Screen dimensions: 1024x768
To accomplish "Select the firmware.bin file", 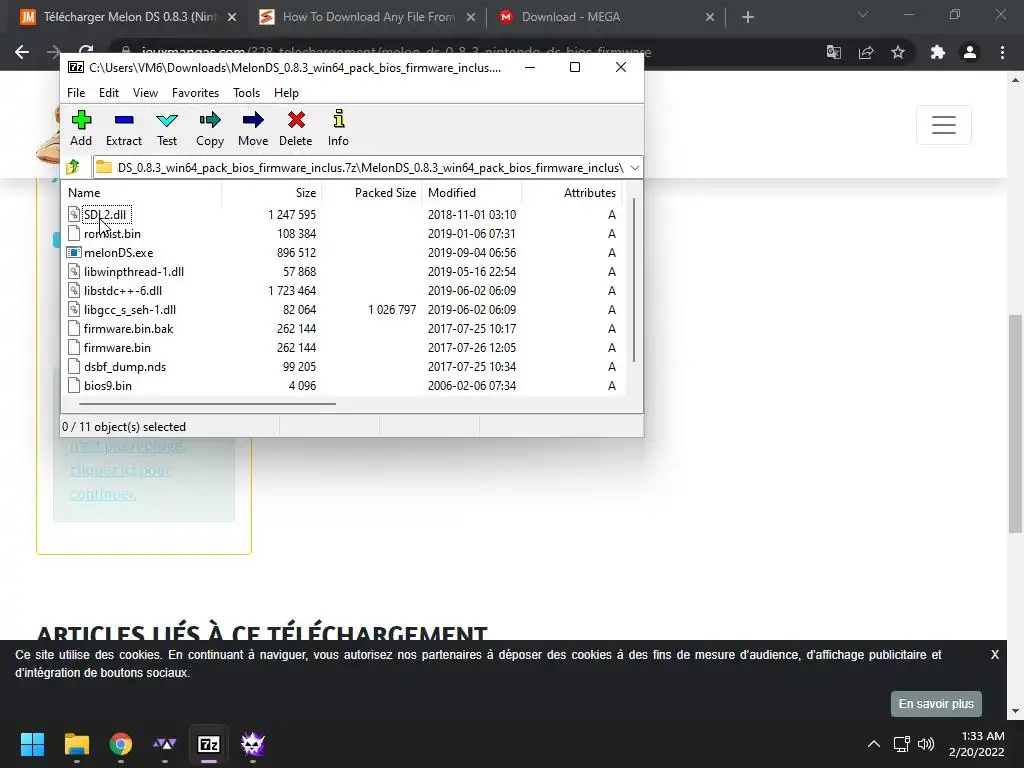I will (x=342, y=347).
